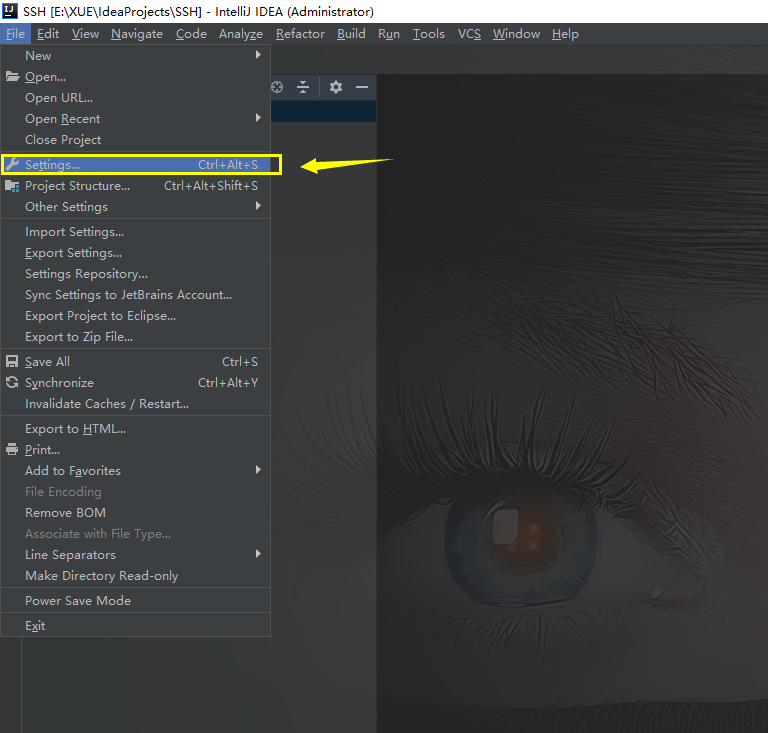Choose Invalidate Caches / Restart...
This screenshot has height=733, width=768.
tap(136, 404)
